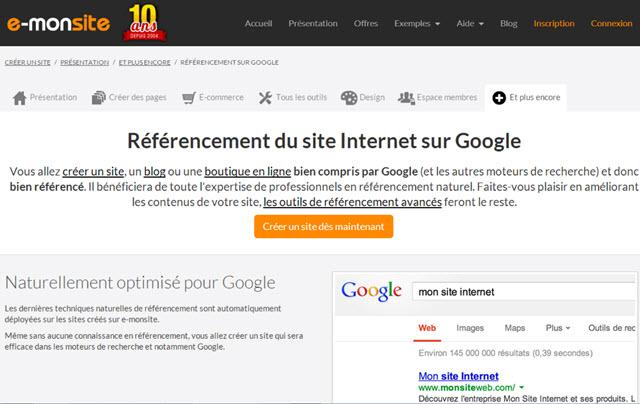
Task: Open the Créer un site breadcrumb
Action: pyautogui.click(x=27, y=62)
